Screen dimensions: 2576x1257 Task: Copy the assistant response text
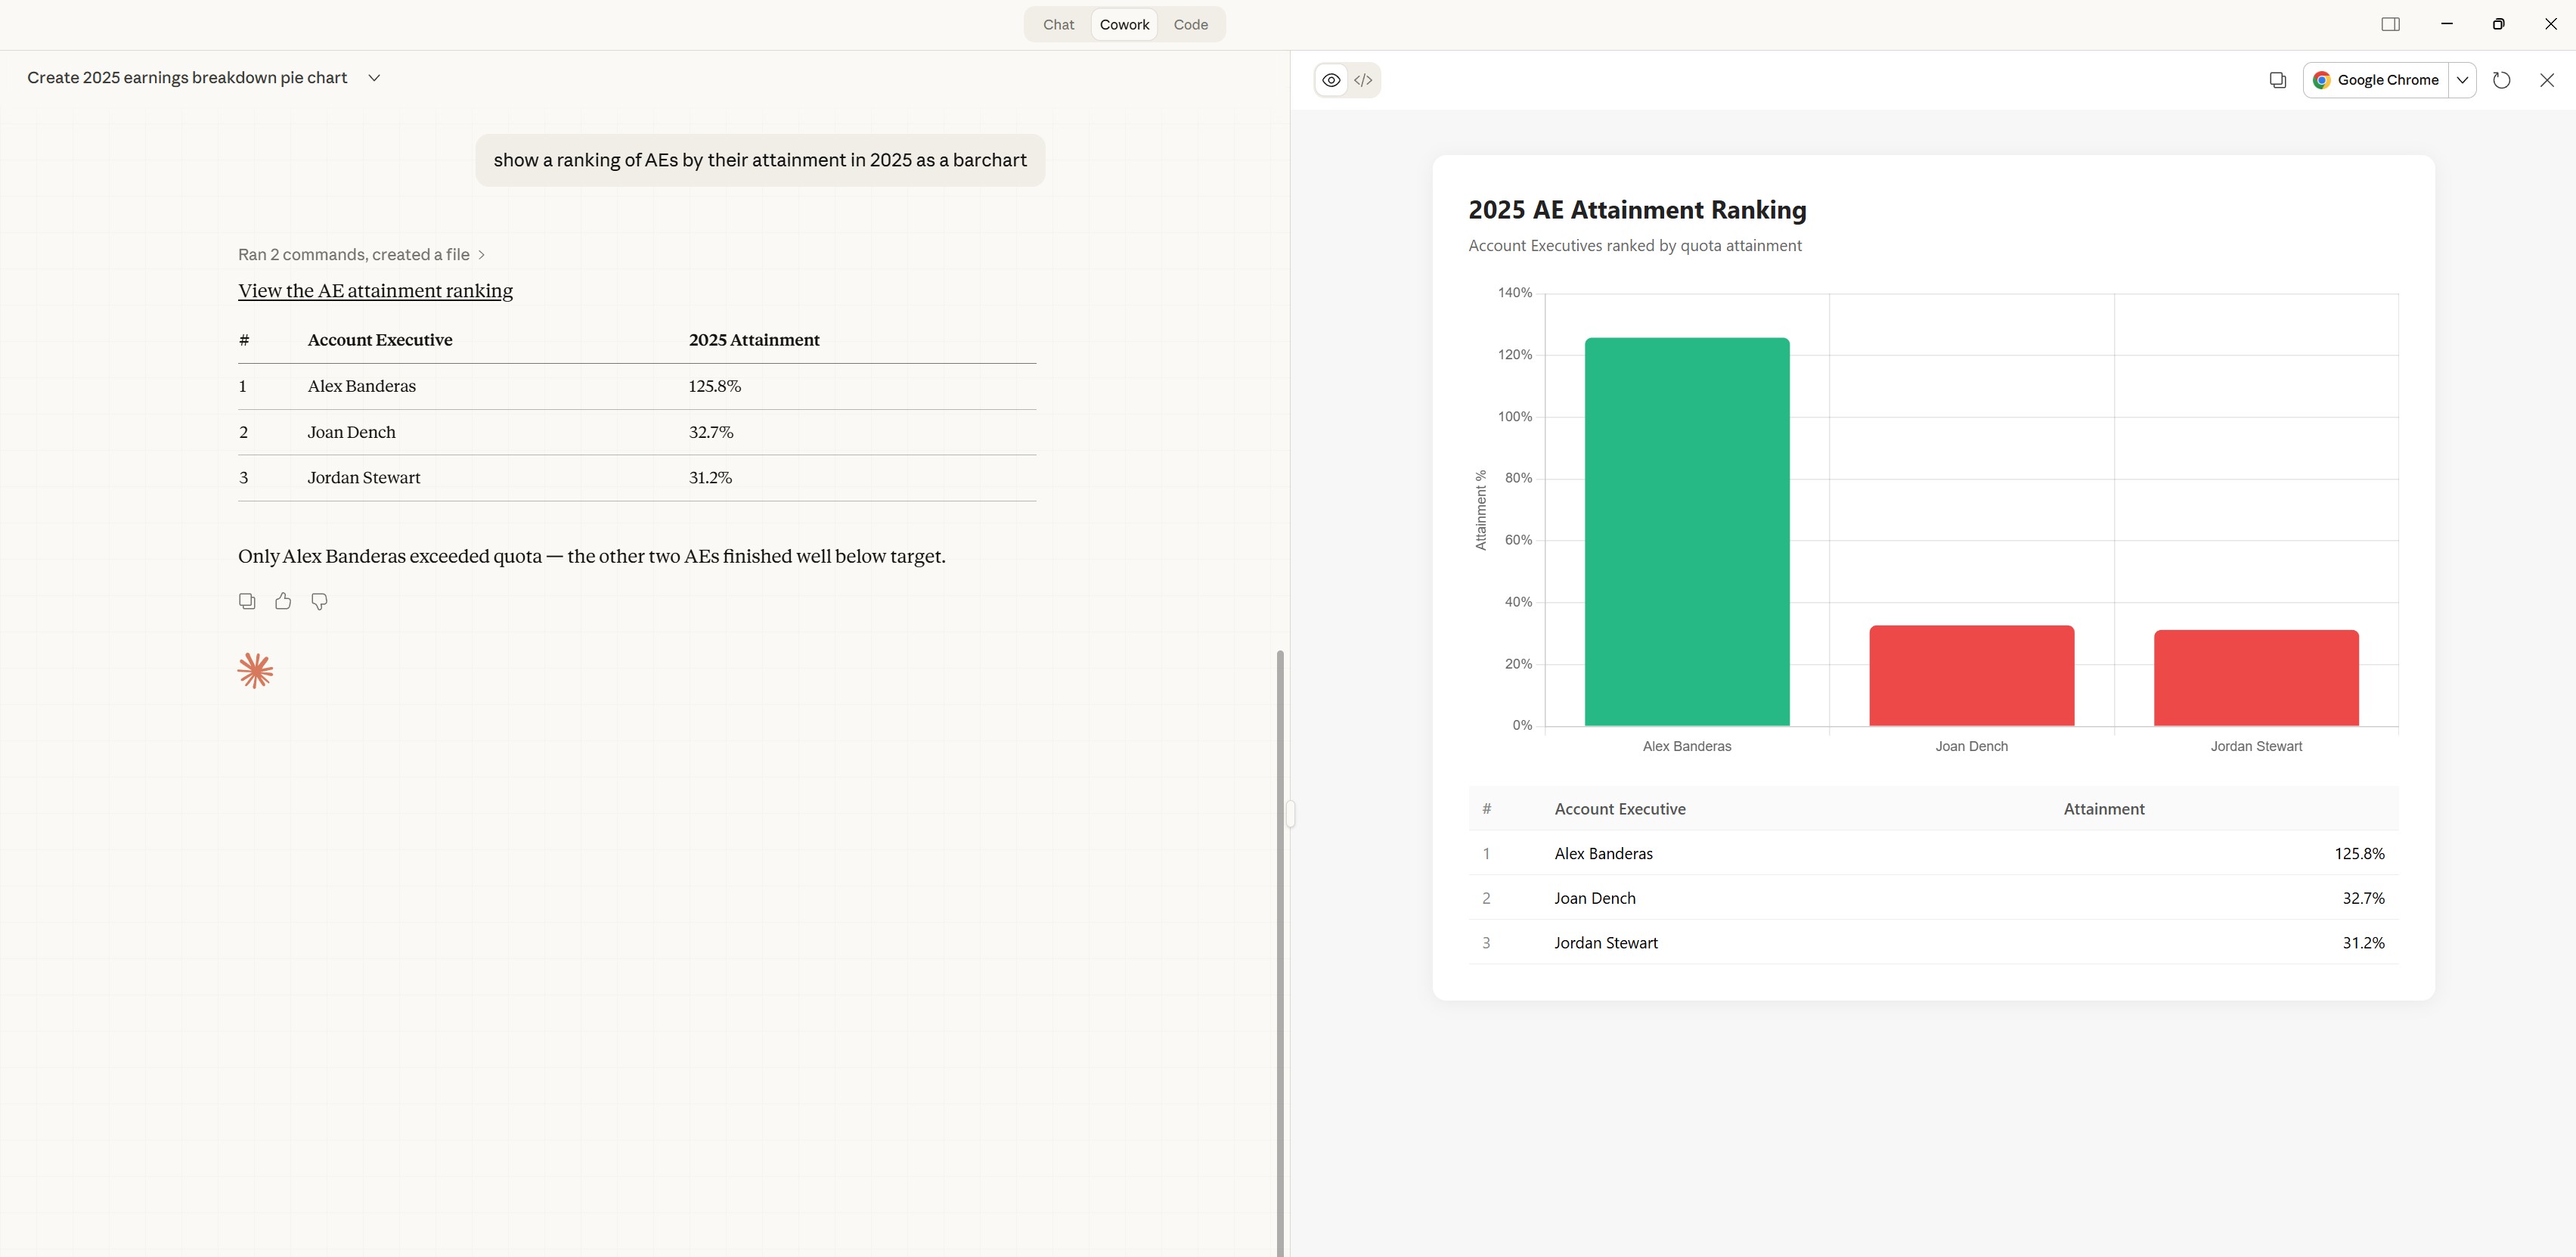tap(247, 601)
